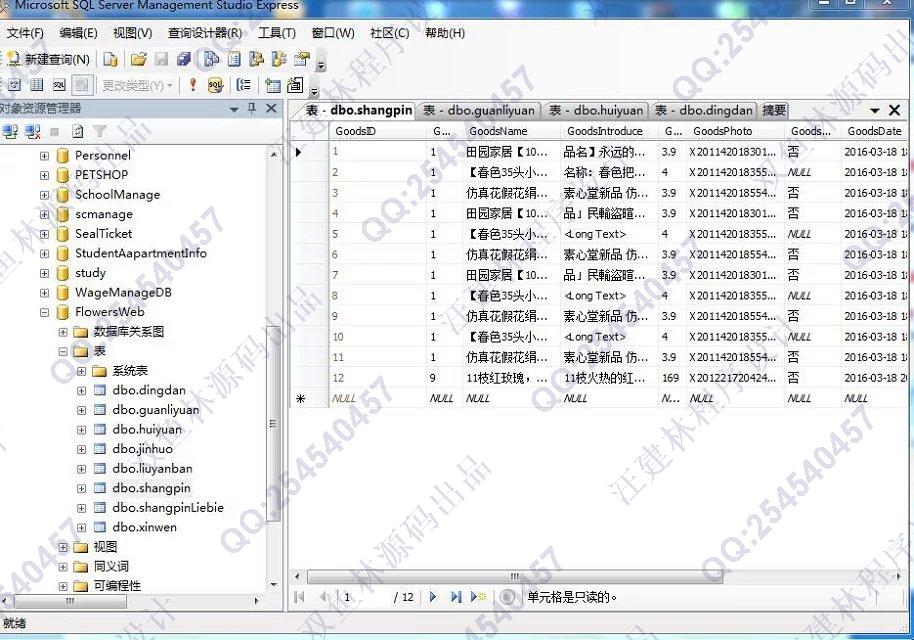Select the WageManageDB database
The image size is (914, 640).
click(x=123, y=292)
